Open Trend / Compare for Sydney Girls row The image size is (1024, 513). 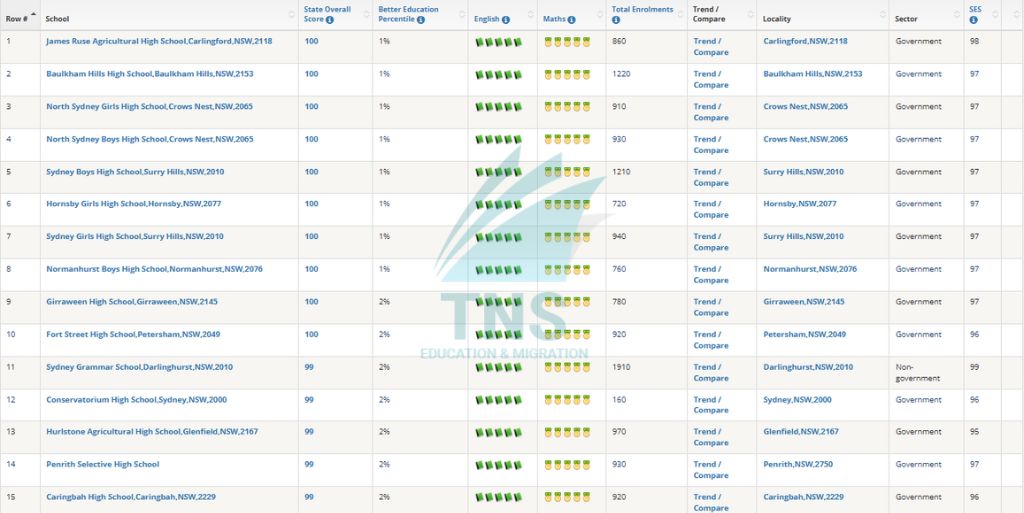click(711, 241)
